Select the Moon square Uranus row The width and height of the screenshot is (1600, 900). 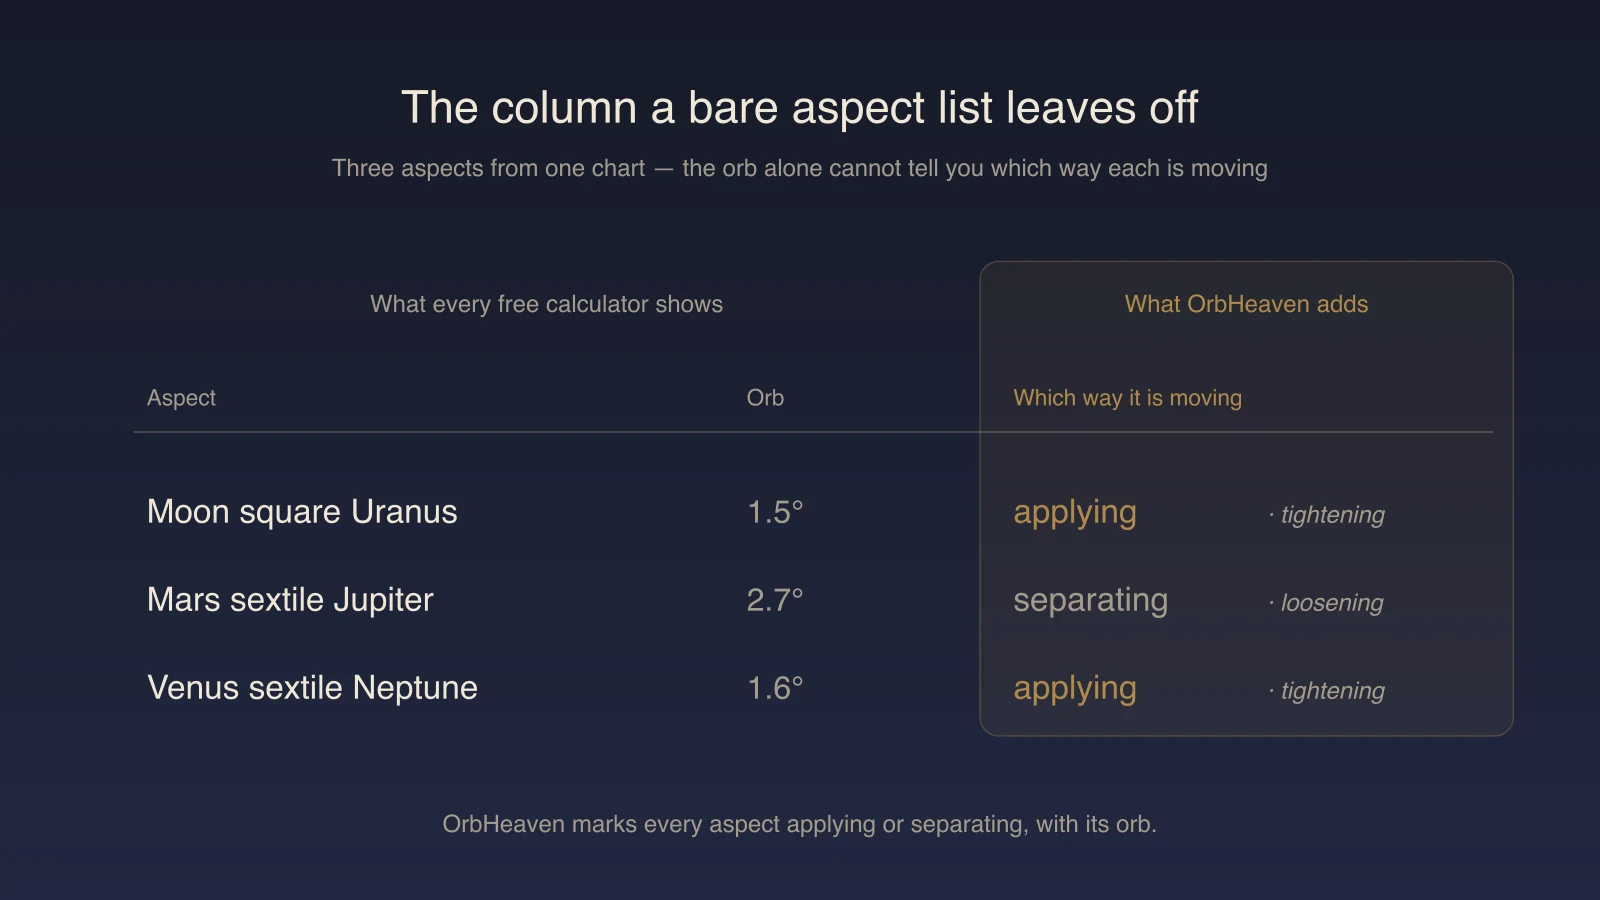click(813, 512)
